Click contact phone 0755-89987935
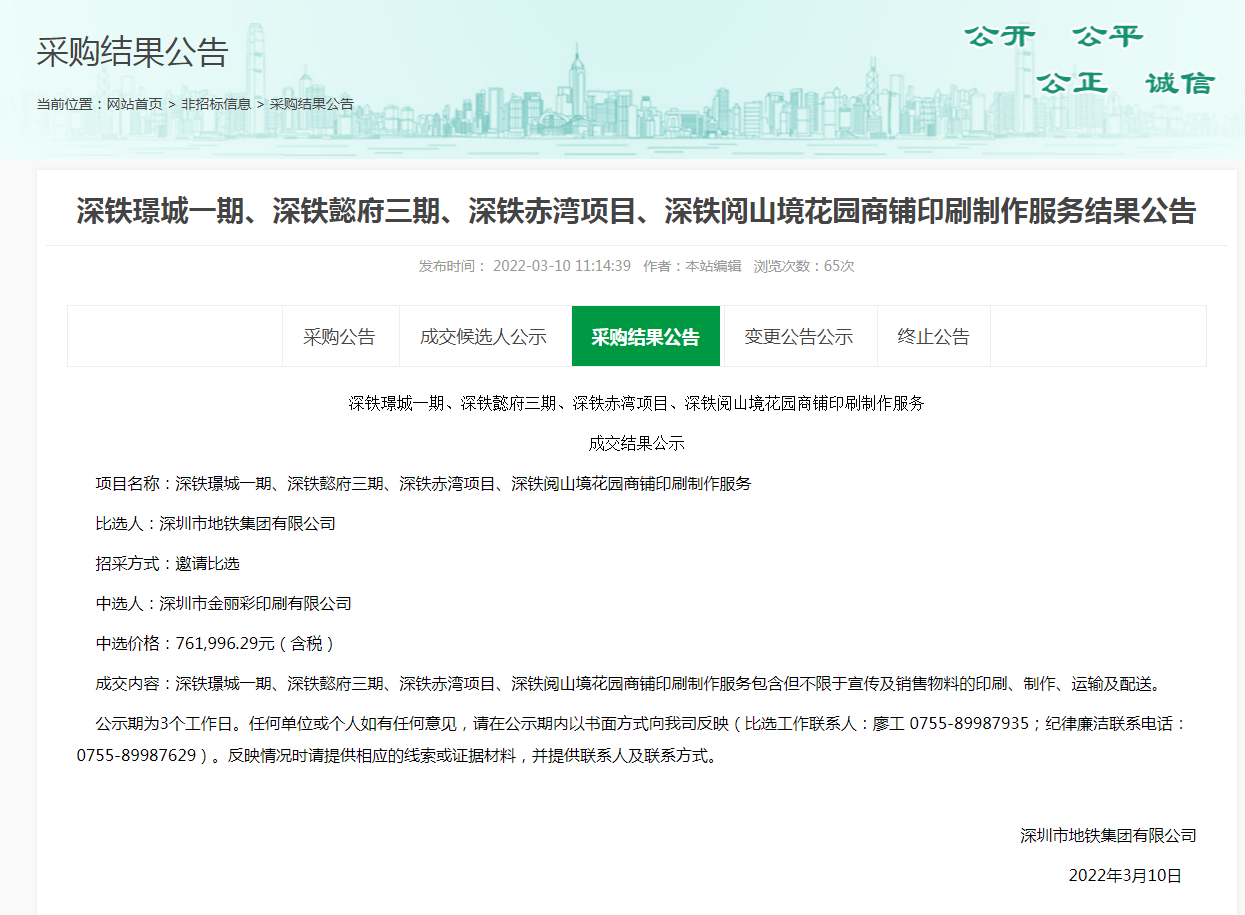Viewport: 1245px width, 915px height. (969, 723)
